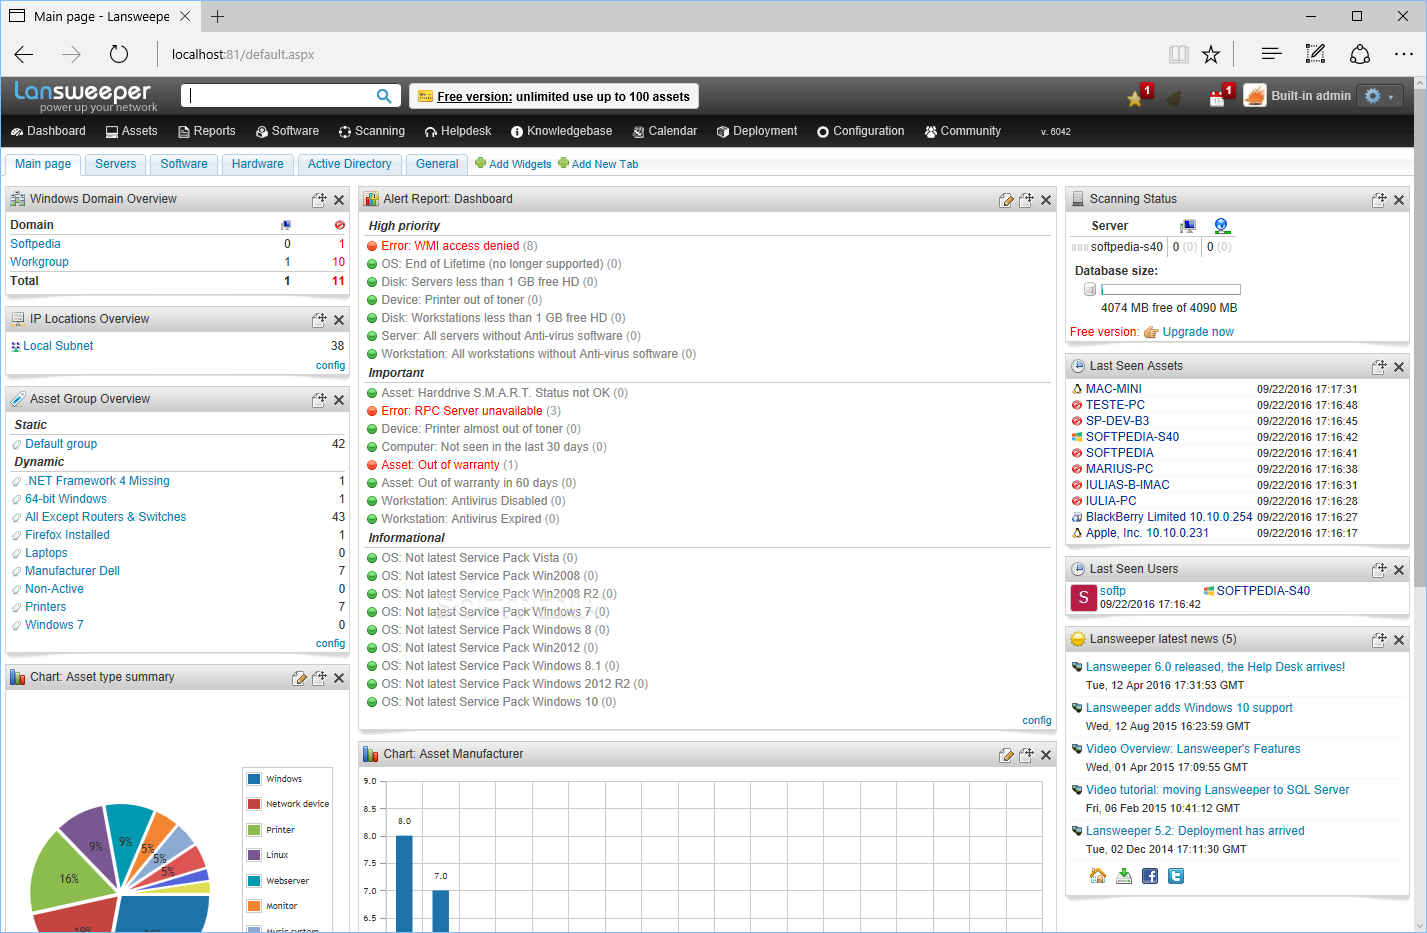Click the browser reading view icon
The image size is (1427, 933).
[x=1179, y=54]
